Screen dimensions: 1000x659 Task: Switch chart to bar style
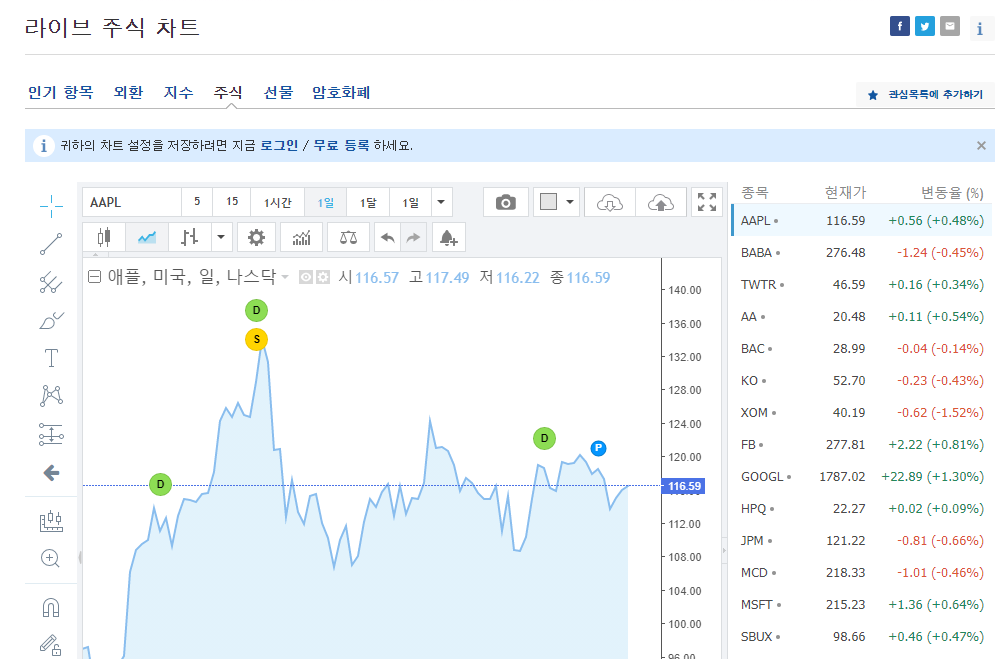click(x=189, y=238)
